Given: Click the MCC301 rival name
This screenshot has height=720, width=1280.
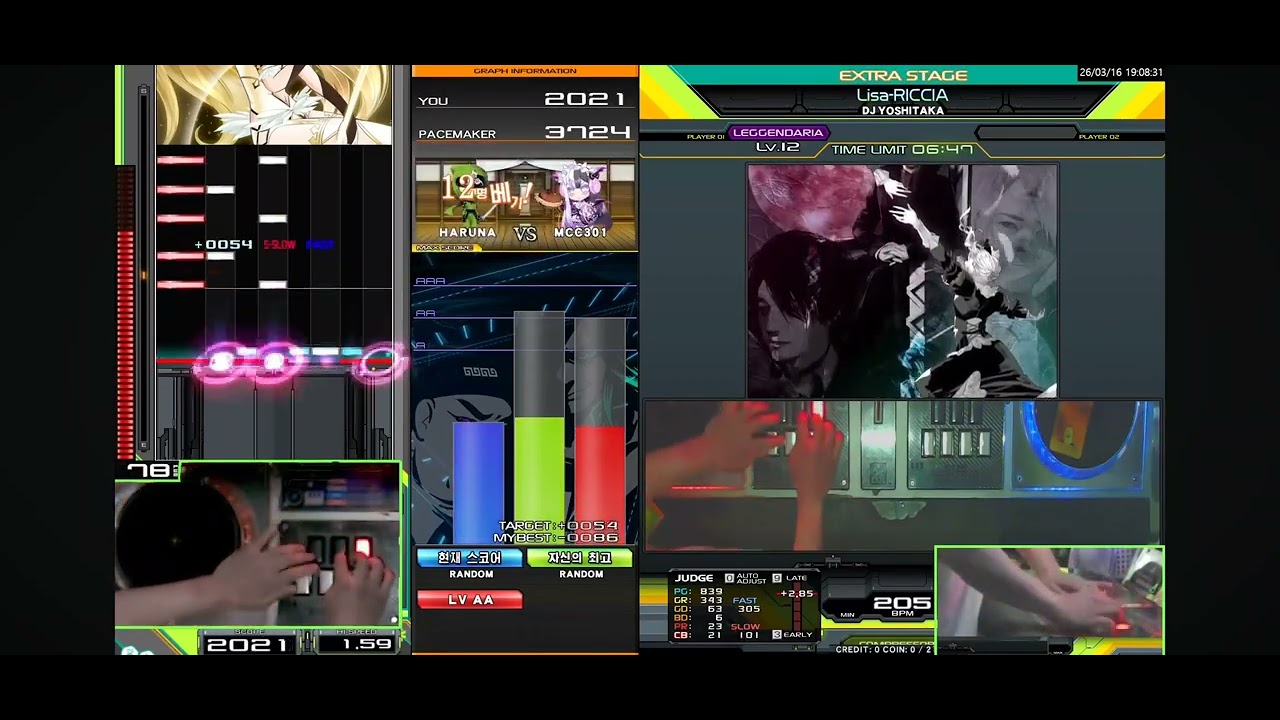Looking at the screenshot, I should click(x=581, y=233).
